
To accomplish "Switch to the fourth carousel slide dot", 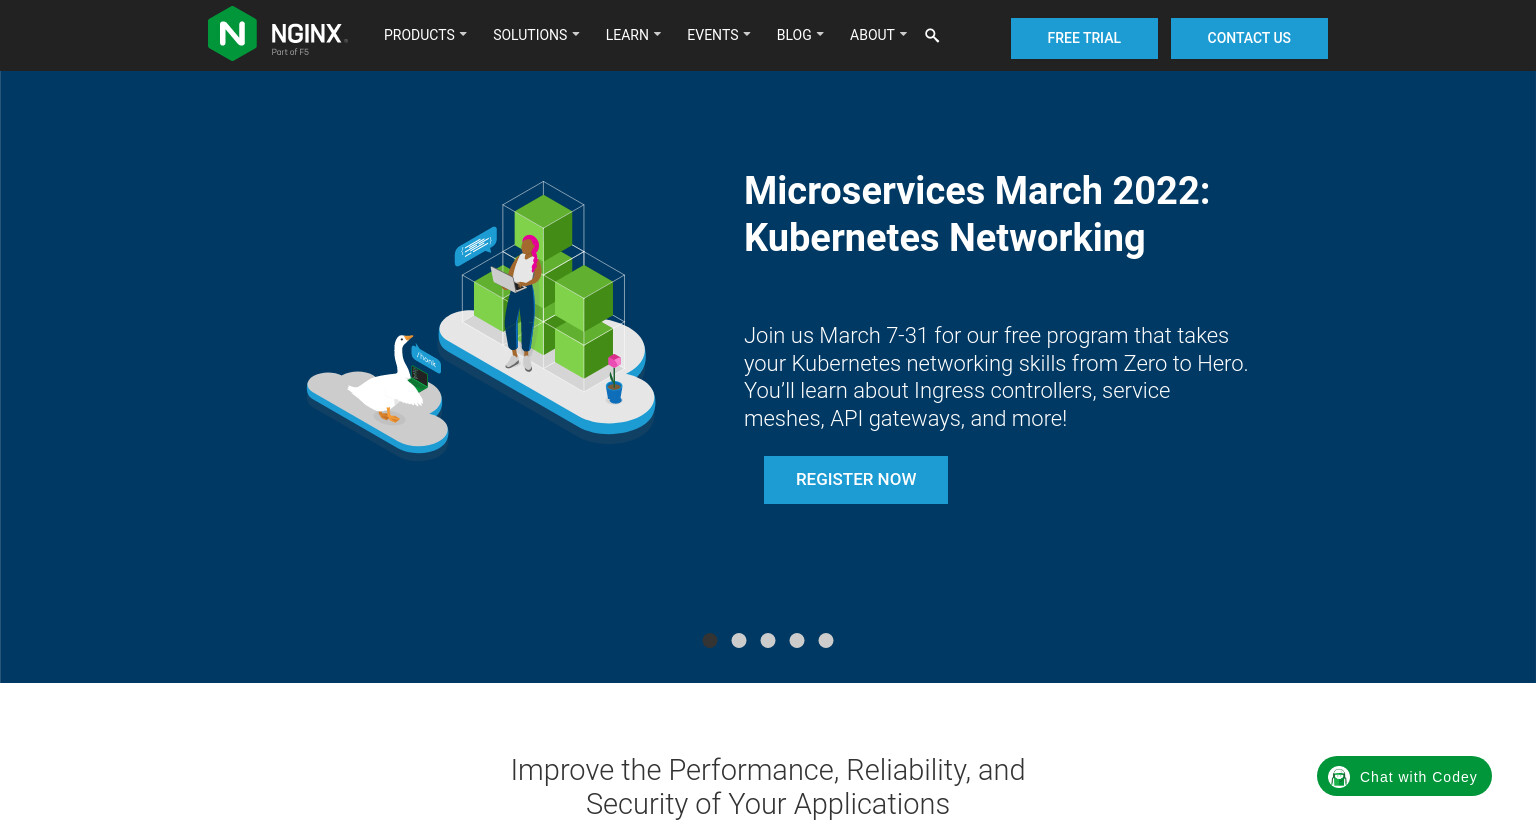I will (797, 641).
